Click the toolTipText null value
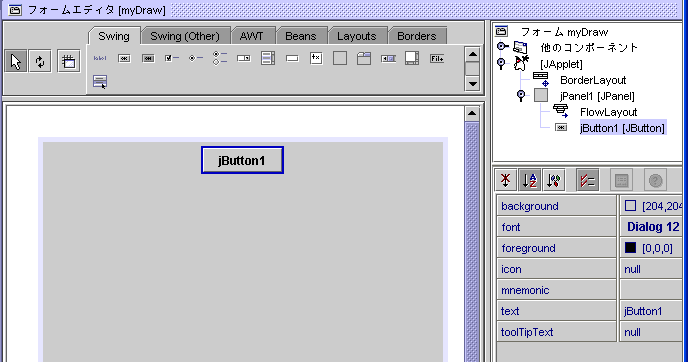Viewport: 688px width, 362px height. (x=652, y=332)
